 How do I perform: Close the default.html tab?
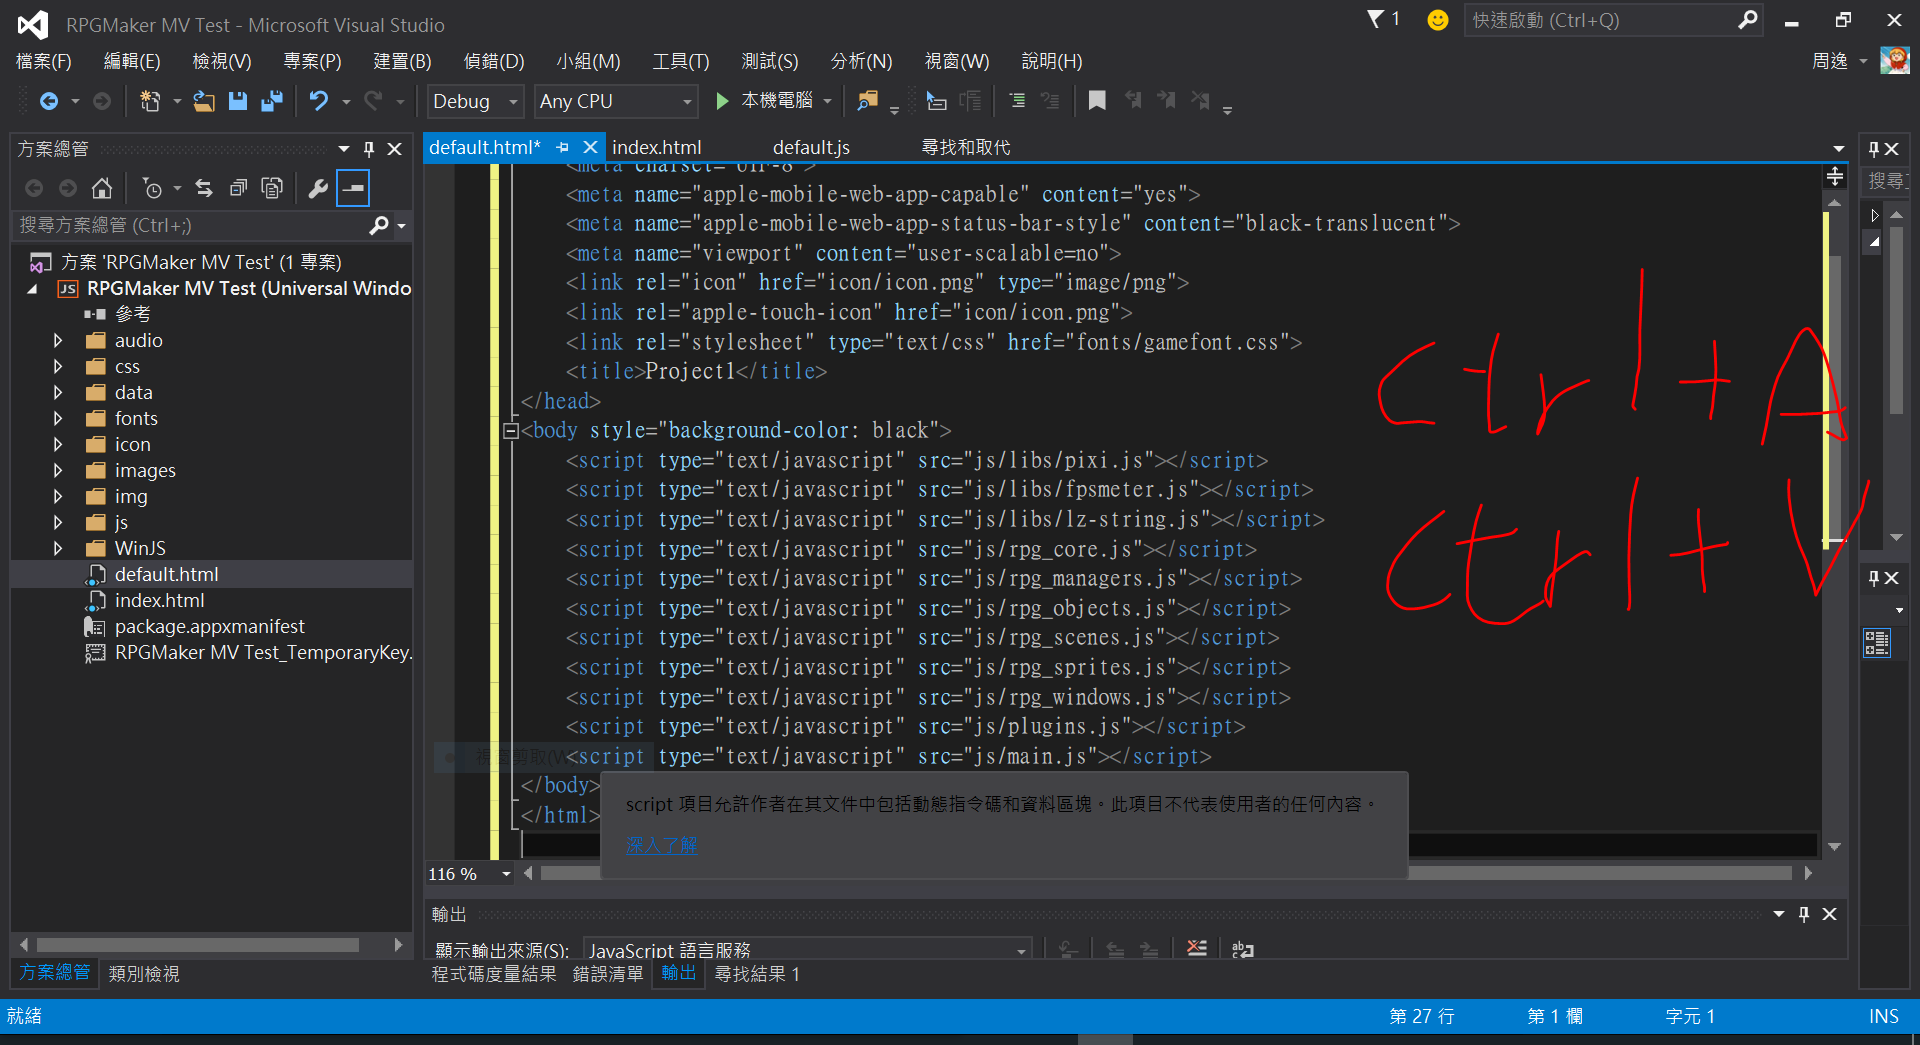591,147
